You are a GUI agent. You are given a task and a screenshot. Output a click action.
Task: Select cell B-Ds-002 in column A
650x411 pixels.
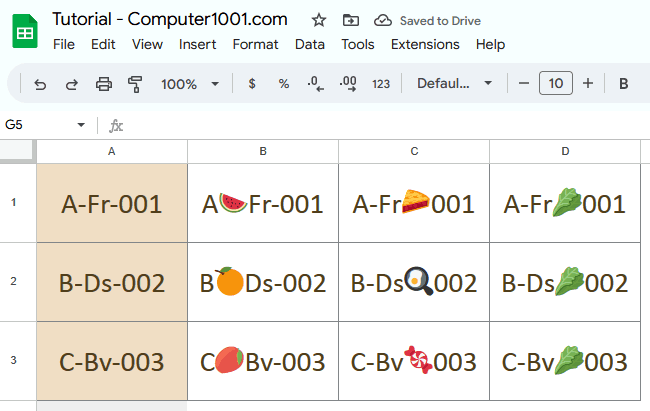(112, 282)
